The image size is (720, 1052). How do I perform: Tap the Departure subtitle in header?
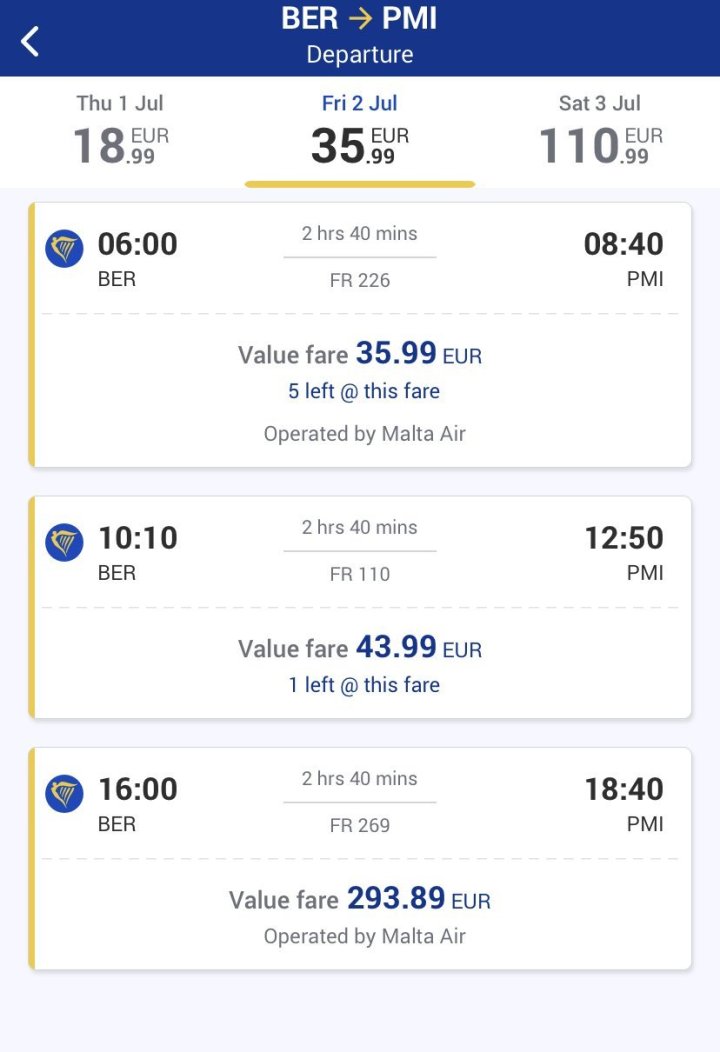360,55
